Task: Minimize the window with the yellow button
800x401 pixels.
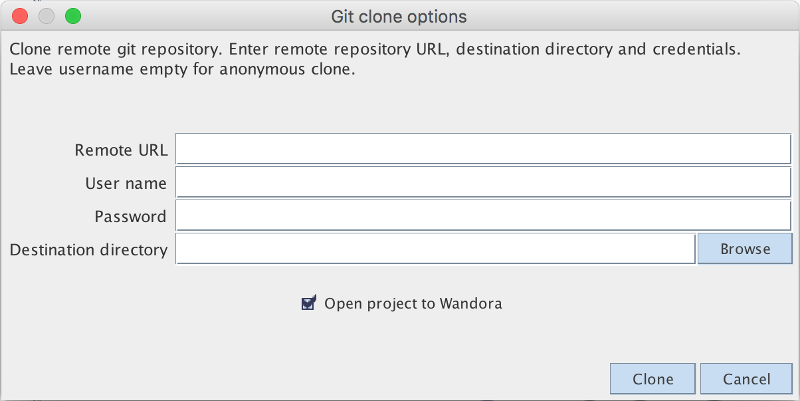Action: click(x=46, y=17)
